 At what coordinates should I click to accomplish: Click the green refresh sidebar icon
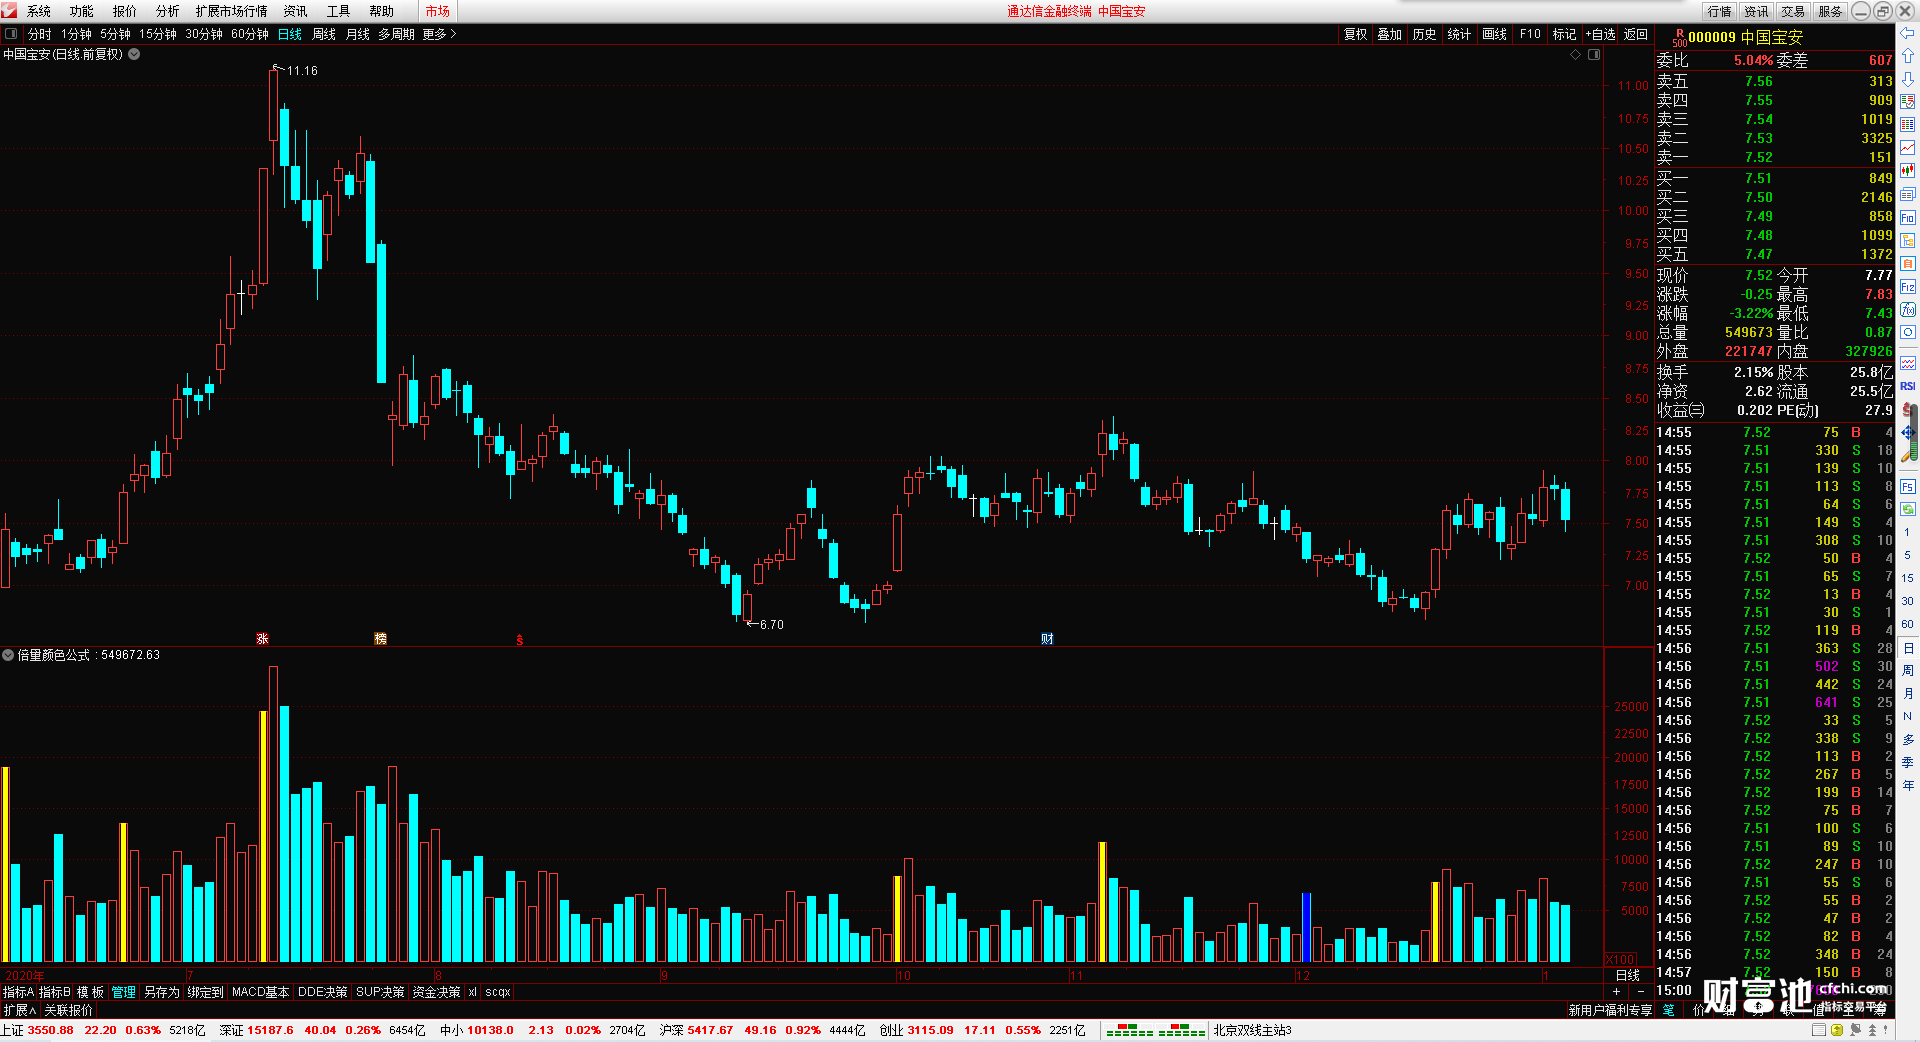pyautogui.click(x=1908, y=509)
